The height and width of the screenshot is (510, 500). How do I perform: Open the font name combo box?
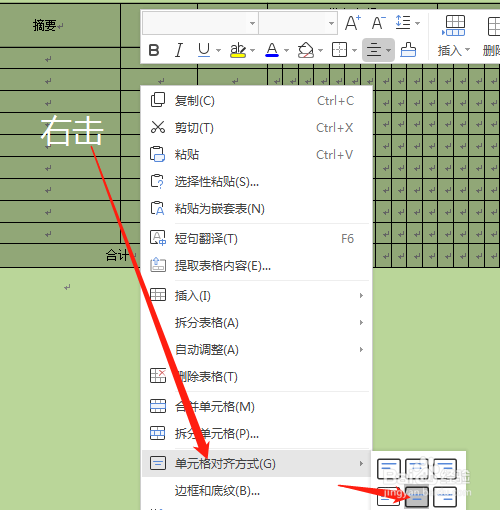point(200,23)
